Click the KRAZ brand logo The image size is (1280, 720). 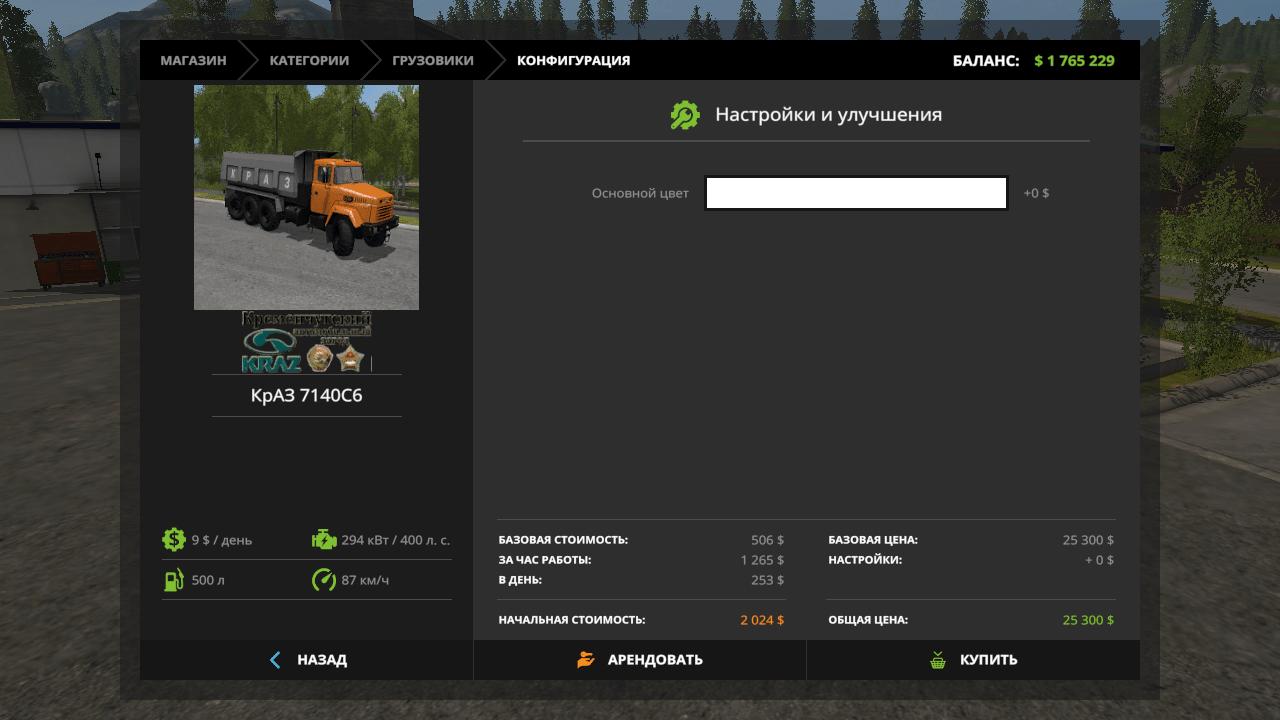tap(306, 342)
